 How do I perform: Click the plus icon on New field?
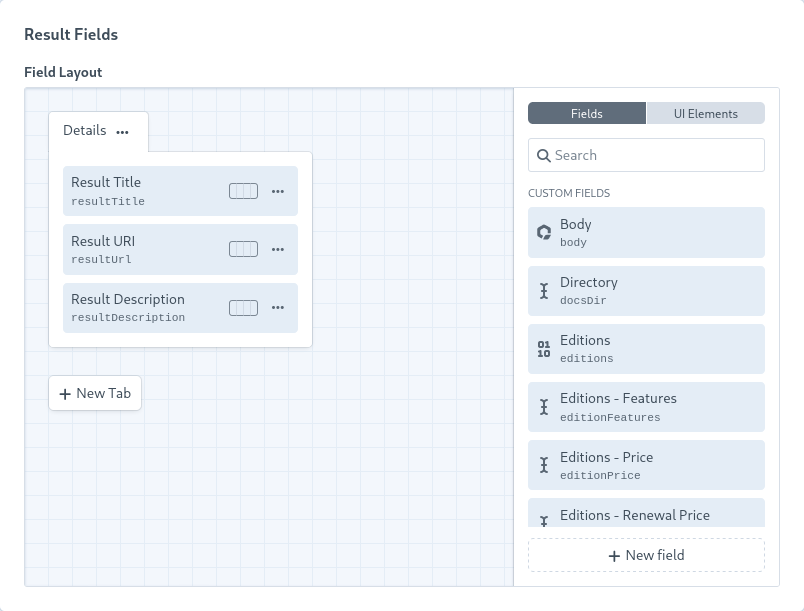[614, 555]
